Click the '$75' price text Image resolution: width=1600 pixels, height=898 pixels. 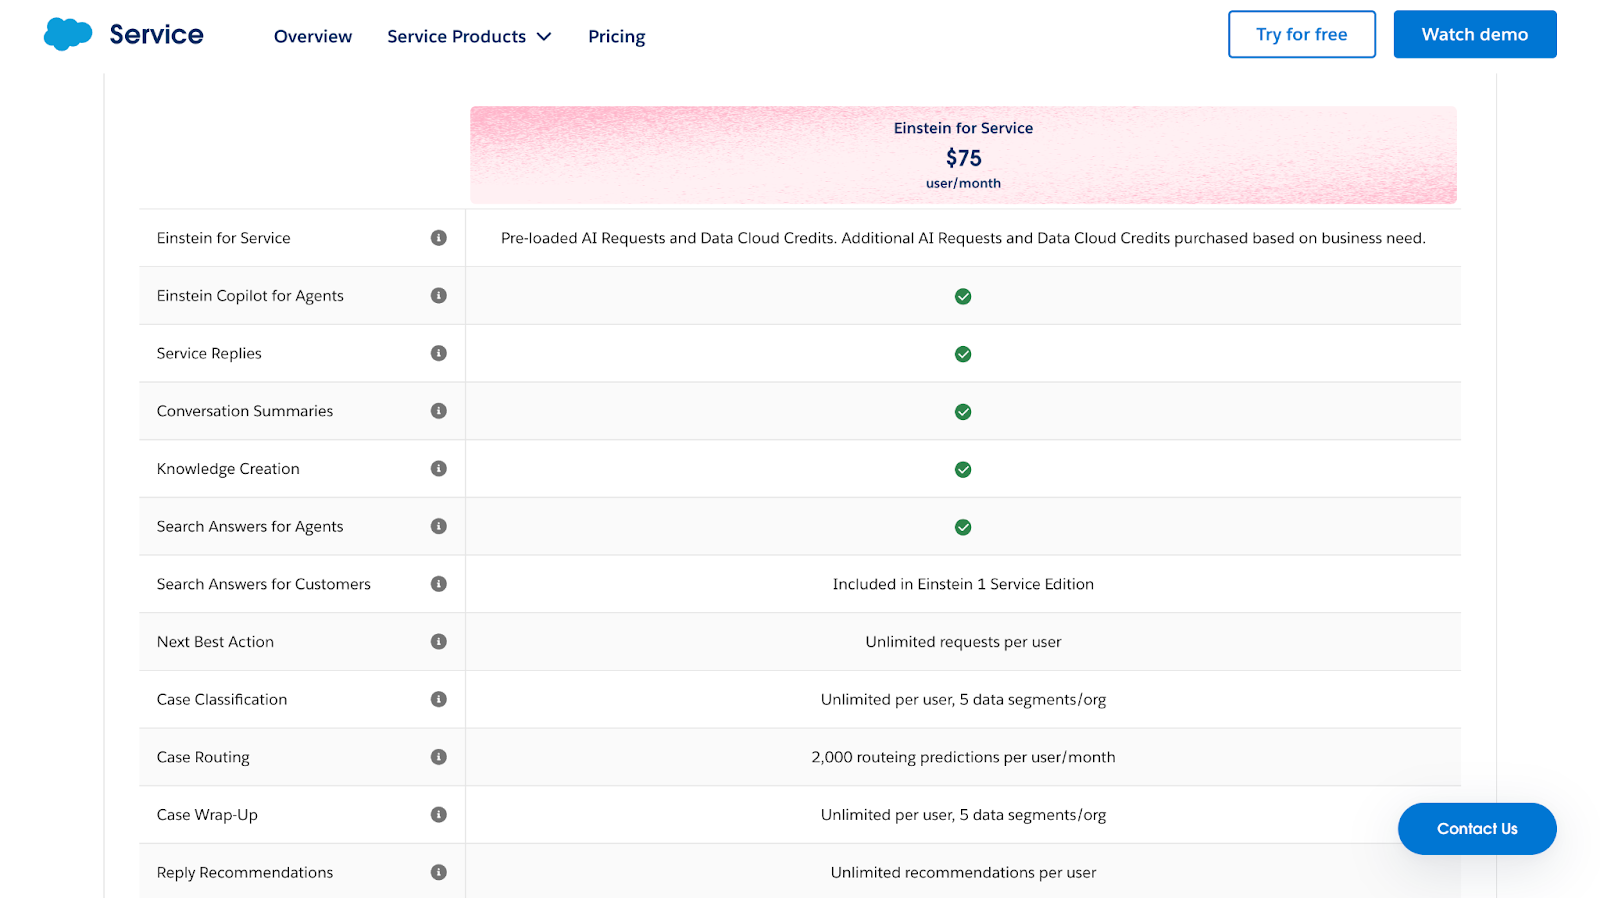point(964,158)
